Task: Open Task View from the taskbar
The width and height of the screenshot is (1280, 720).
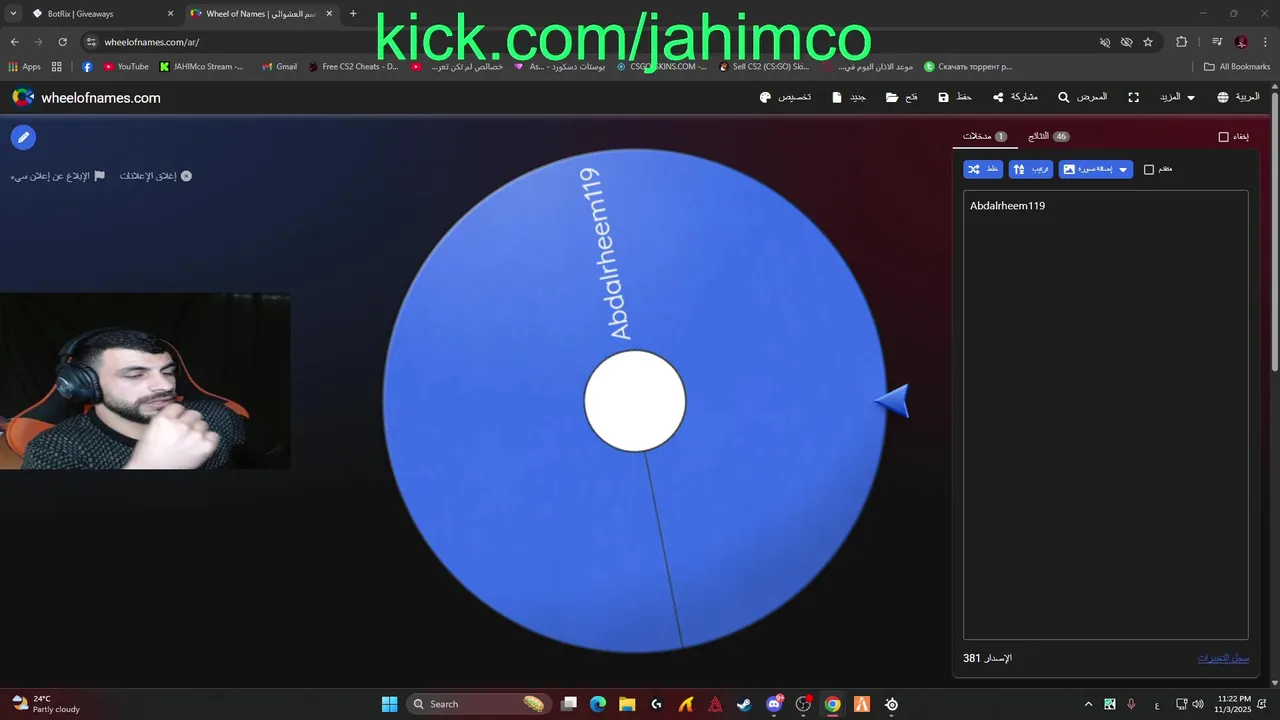Action: point(569,704)
